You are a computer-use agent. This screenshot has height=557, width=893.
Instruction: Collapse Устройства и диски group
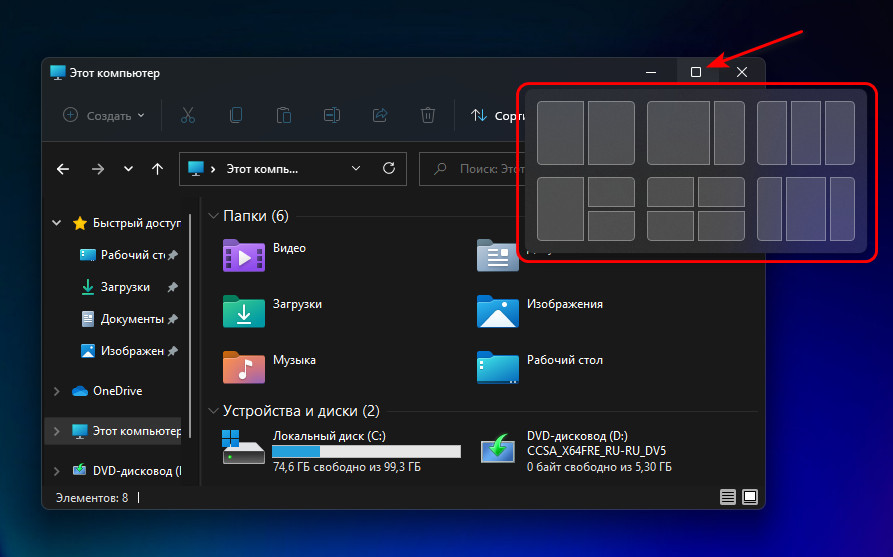point(214,411)
